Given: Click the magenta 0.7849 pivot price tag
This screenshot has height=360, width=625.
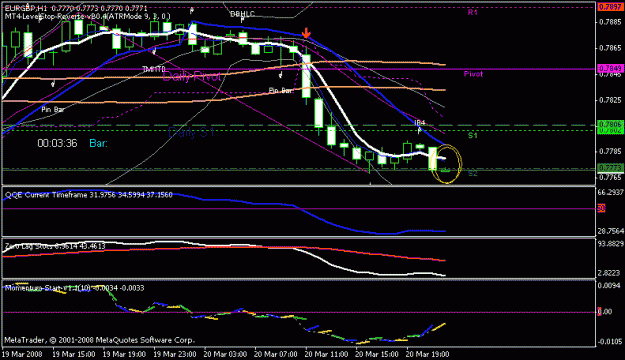Looking at the screenshot, I should pyautogui.click(x=610, y=69).
